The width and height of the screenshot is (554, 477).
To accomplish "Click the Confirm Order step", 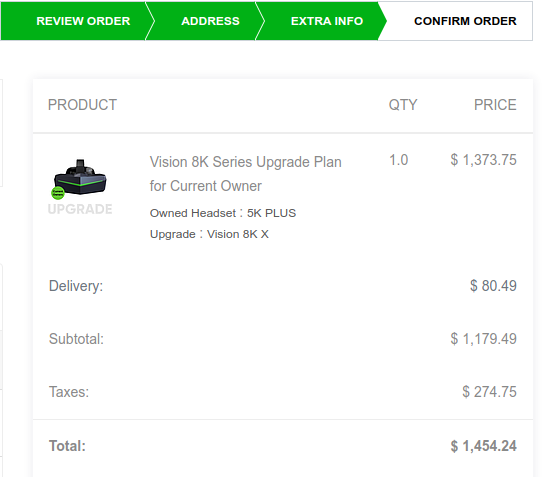I will 465,21.
